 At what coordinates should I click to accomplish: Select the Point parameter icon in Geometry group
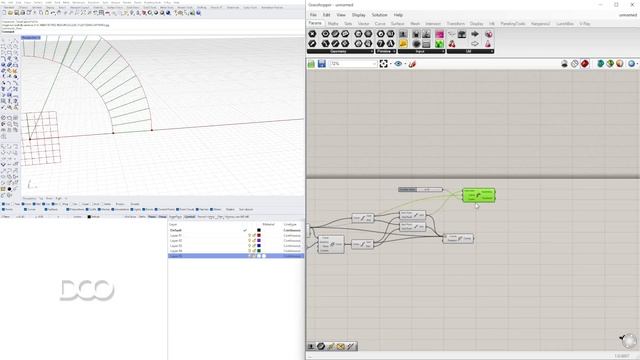[312, 34]
